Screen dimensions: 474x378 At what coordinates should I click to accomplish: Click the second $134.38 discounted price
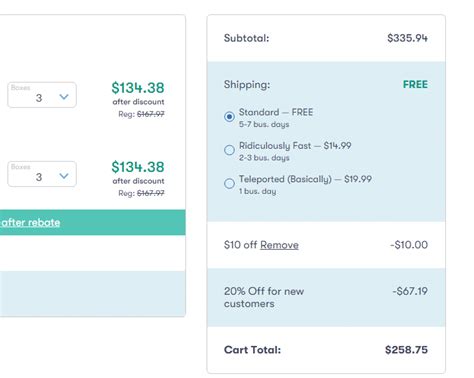138,167
